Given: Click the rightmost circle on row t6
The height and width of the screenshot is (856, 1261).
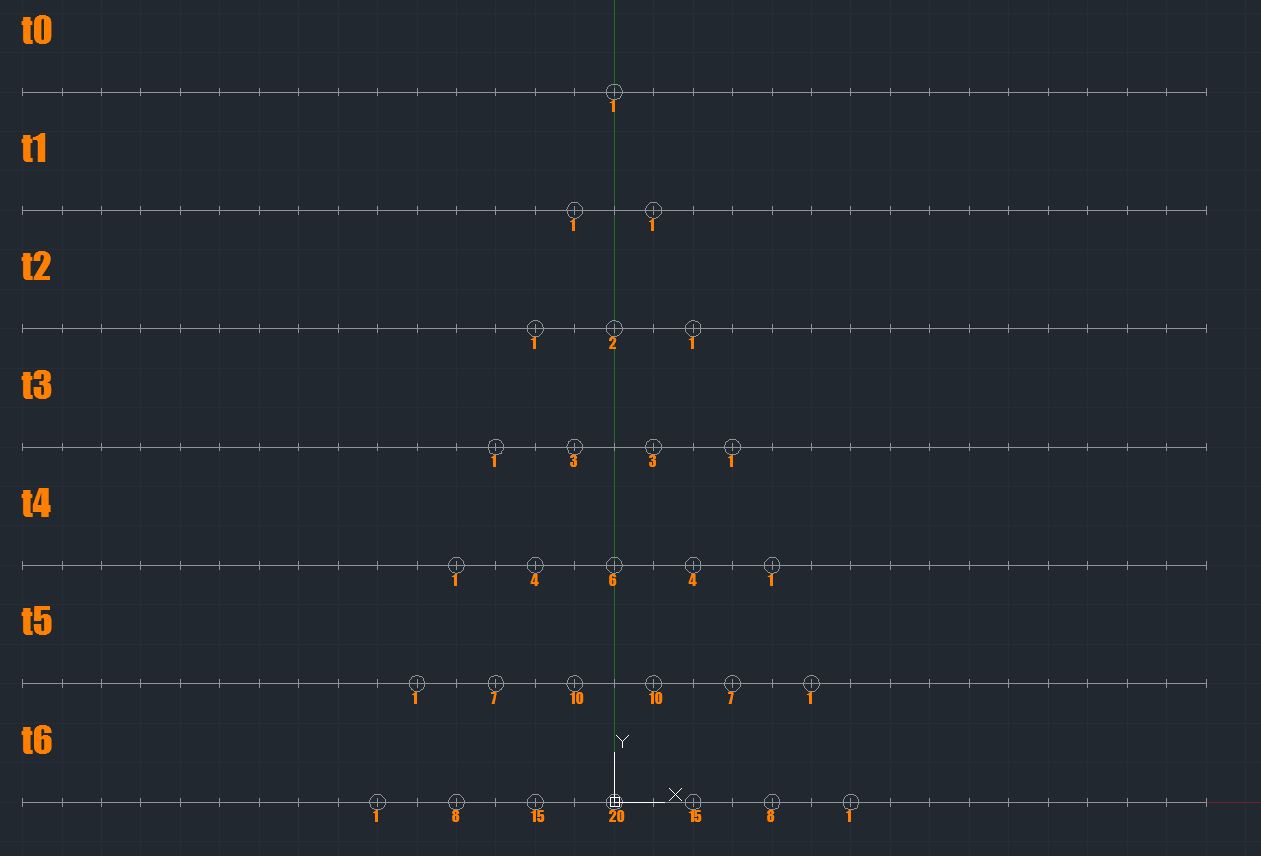Looking at the screenshot, I should pos(851,802).
